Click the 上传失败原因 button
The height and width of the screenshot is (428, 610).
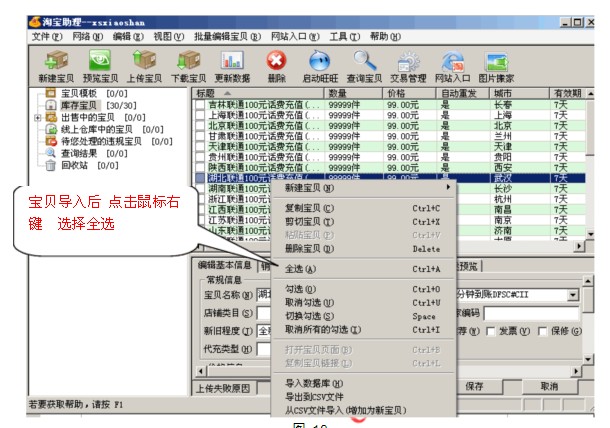(x=223, y=388)
